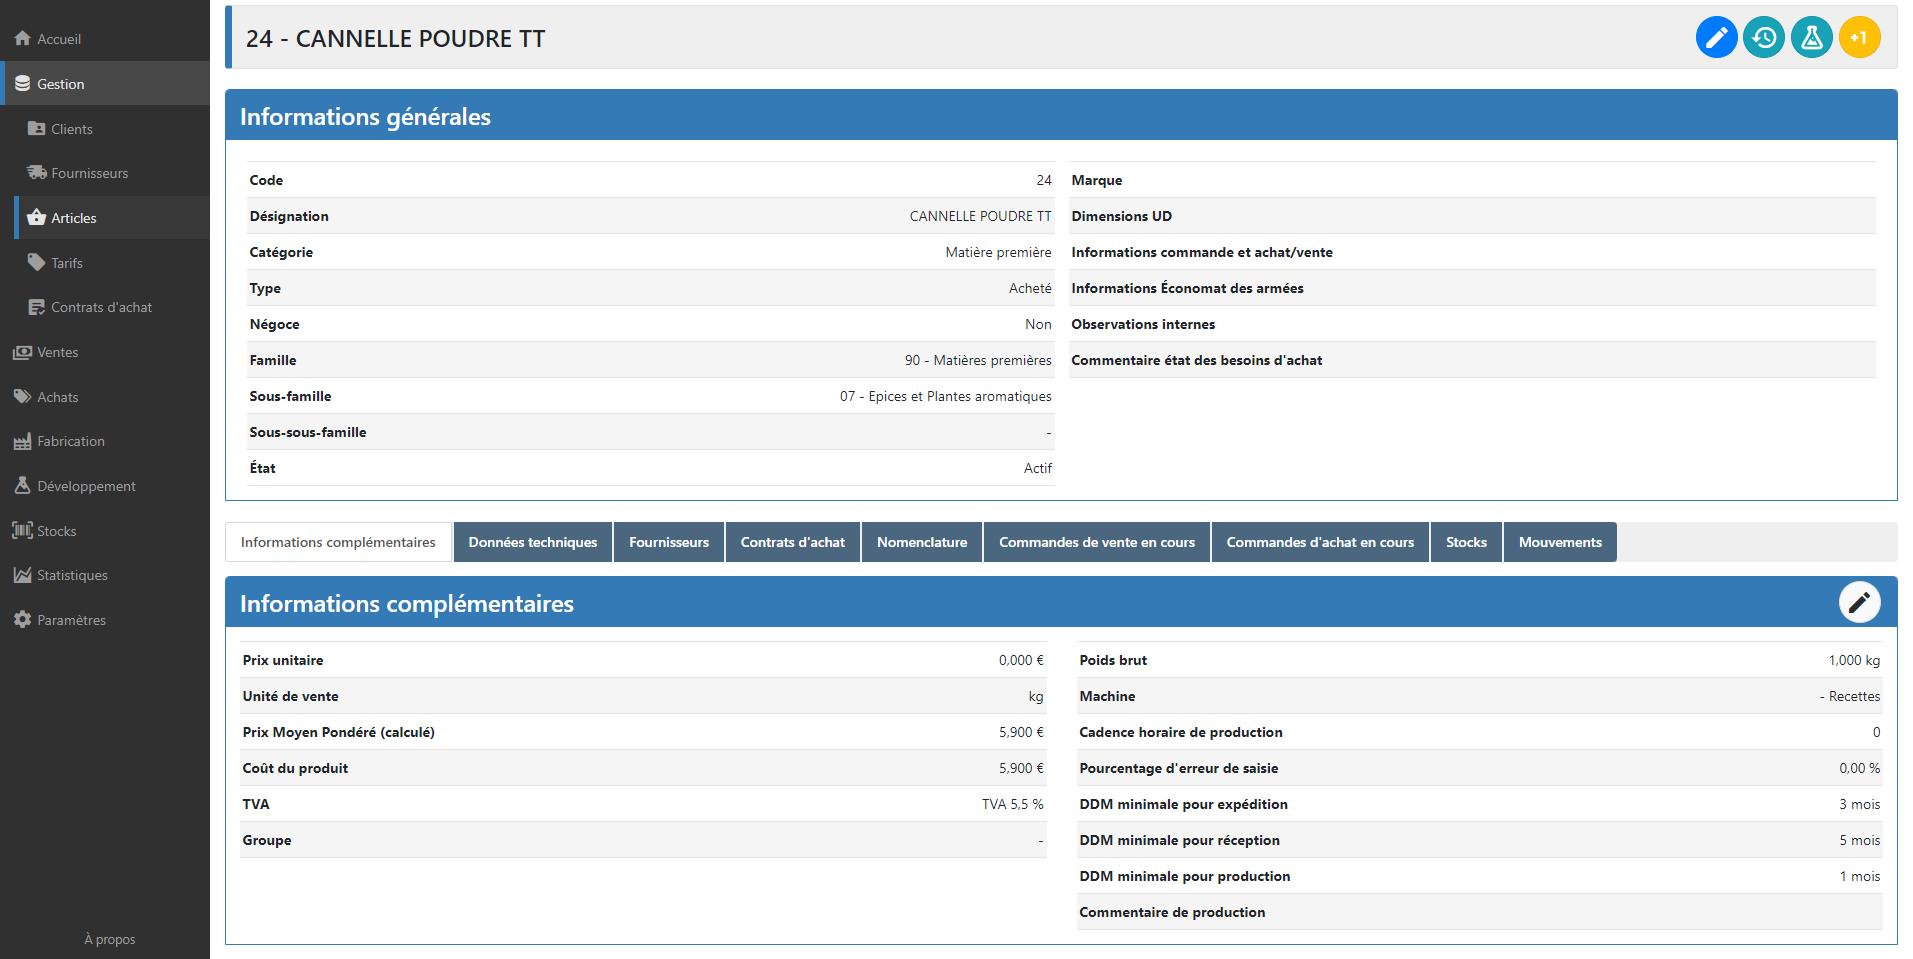Open Commandes d'achat en cours tab
Viewport: 1913px width, 959px height.
pyautogui.click(x=1320, y=542)
